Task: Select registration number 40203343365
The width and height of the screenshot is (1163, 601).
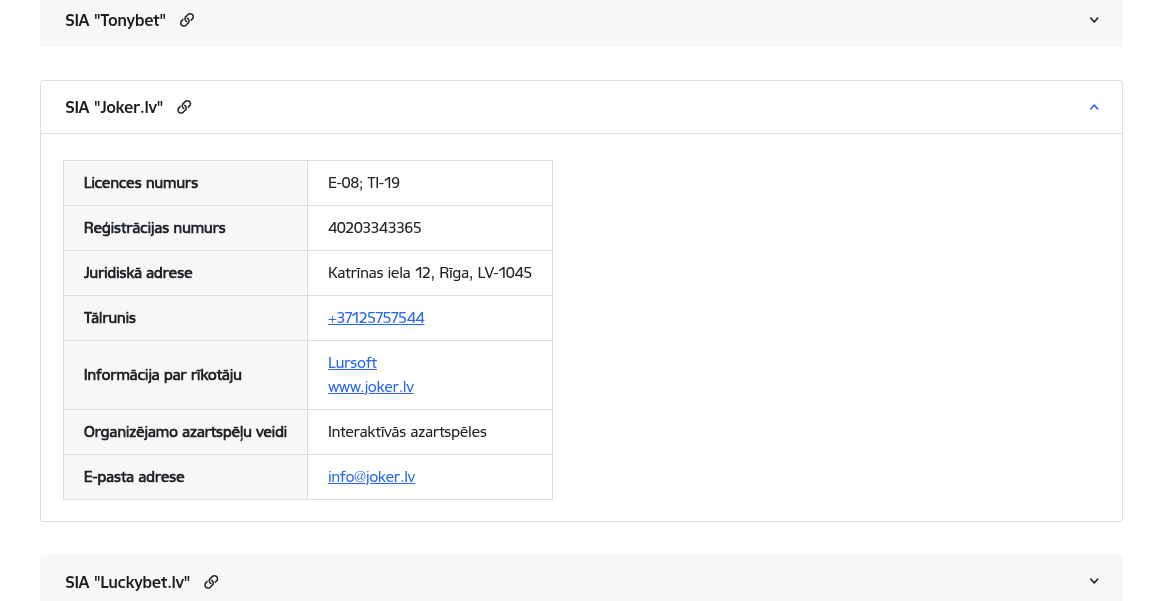Action: tap(375, 228)
